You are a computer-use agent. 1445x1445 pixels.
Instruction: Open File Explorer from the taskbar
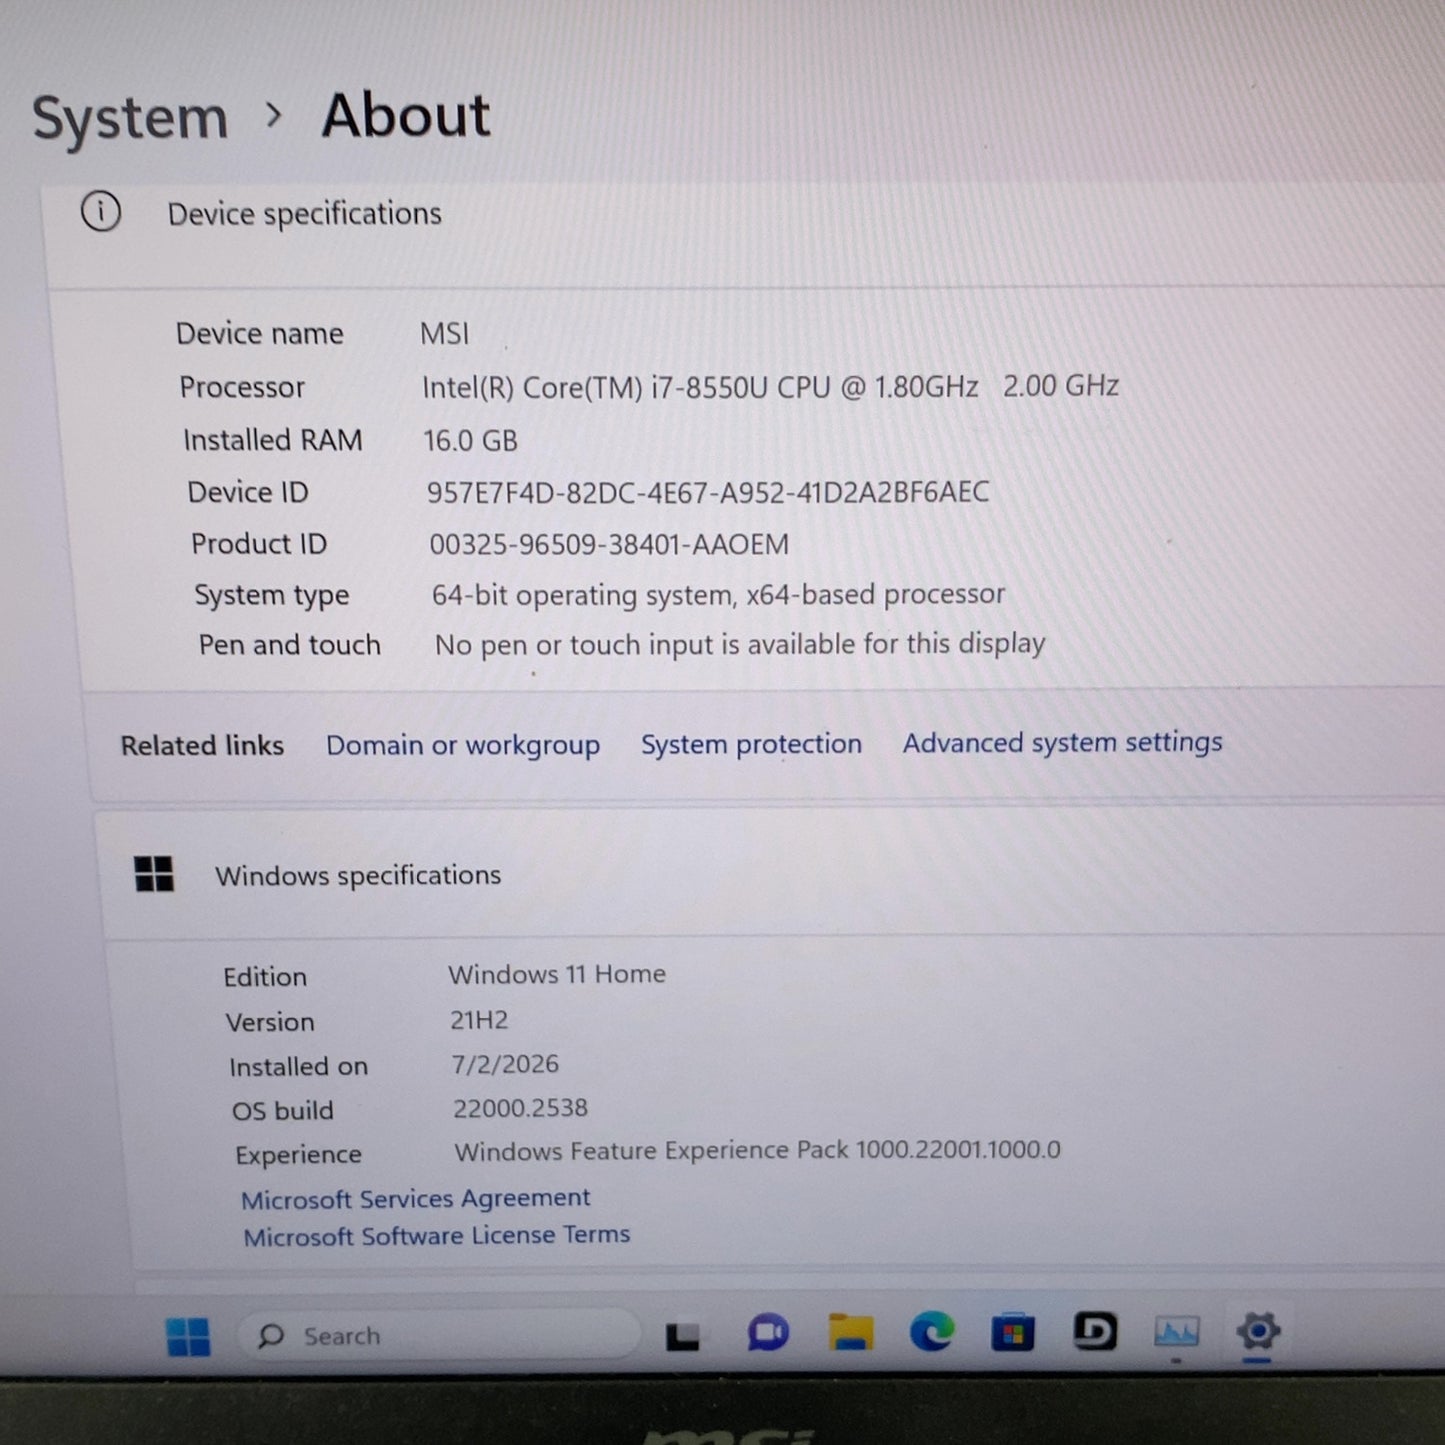[850, 1333]
